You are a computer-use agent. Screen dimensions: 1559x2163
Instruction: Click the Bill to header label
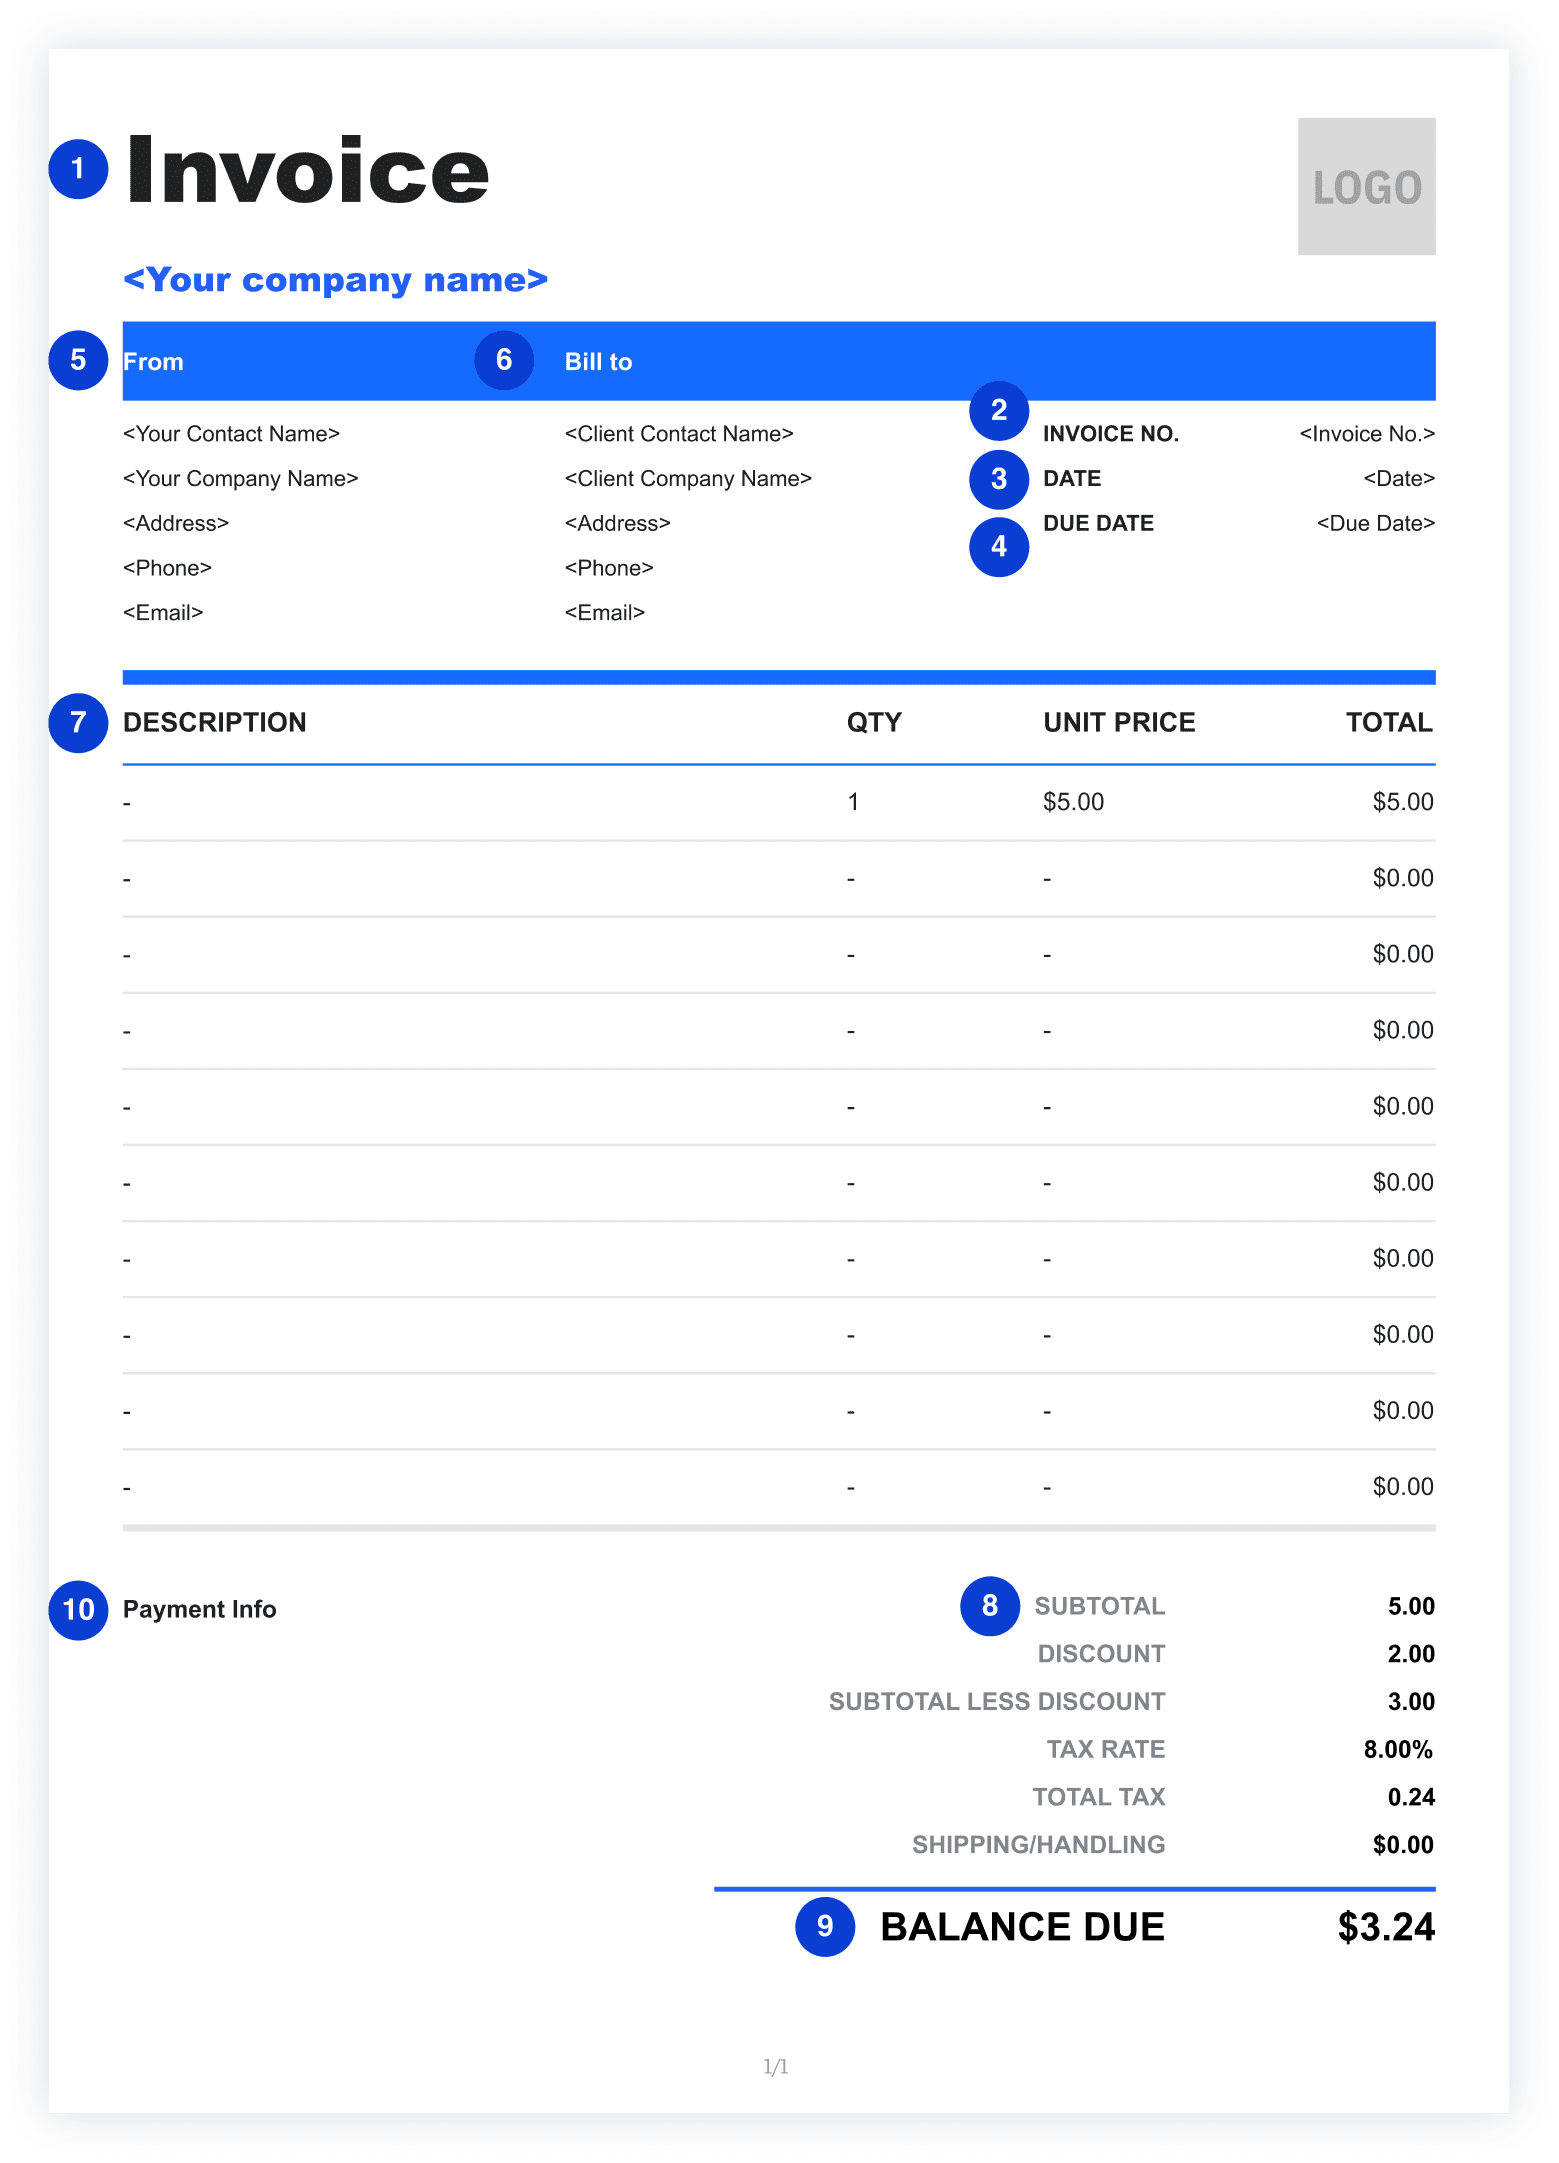[598, 362]
